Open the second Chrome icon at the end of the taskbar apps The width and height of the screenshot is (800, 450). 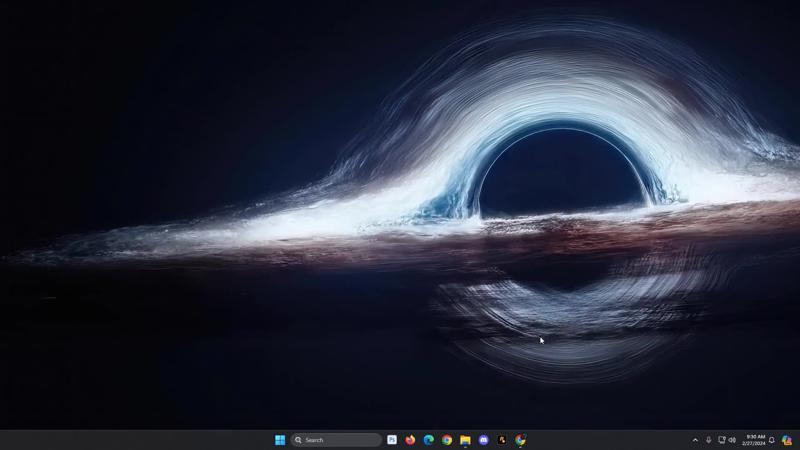click(x=520, y=440)
